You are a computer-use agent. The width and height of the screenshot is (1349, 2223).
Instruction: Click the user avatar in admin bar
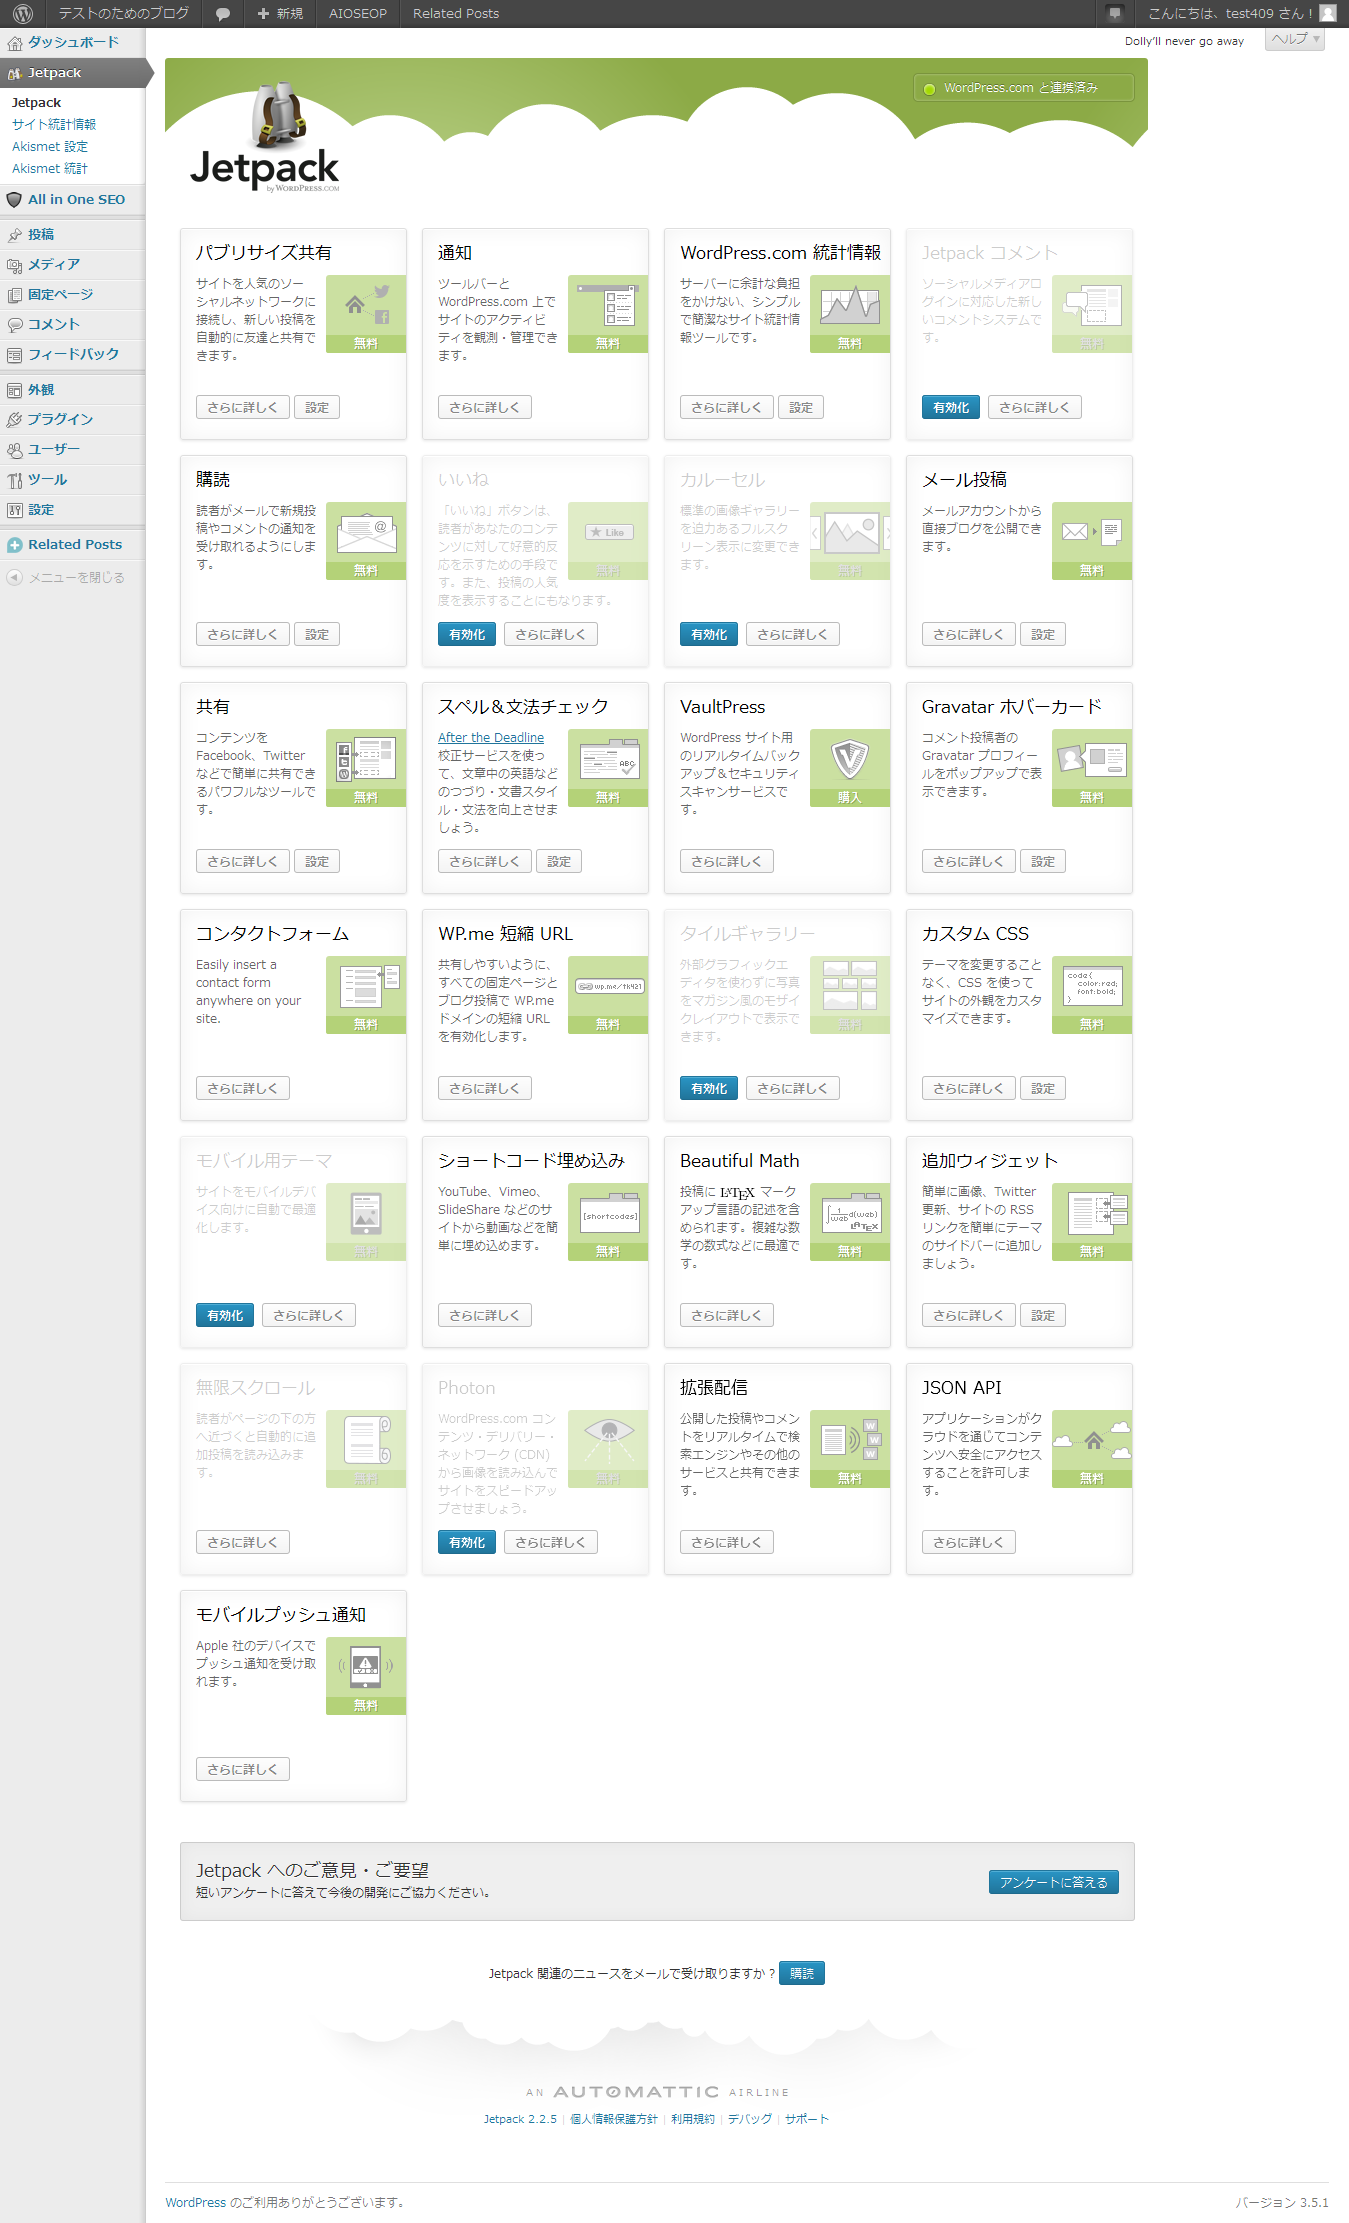[x=1328, y=13]
